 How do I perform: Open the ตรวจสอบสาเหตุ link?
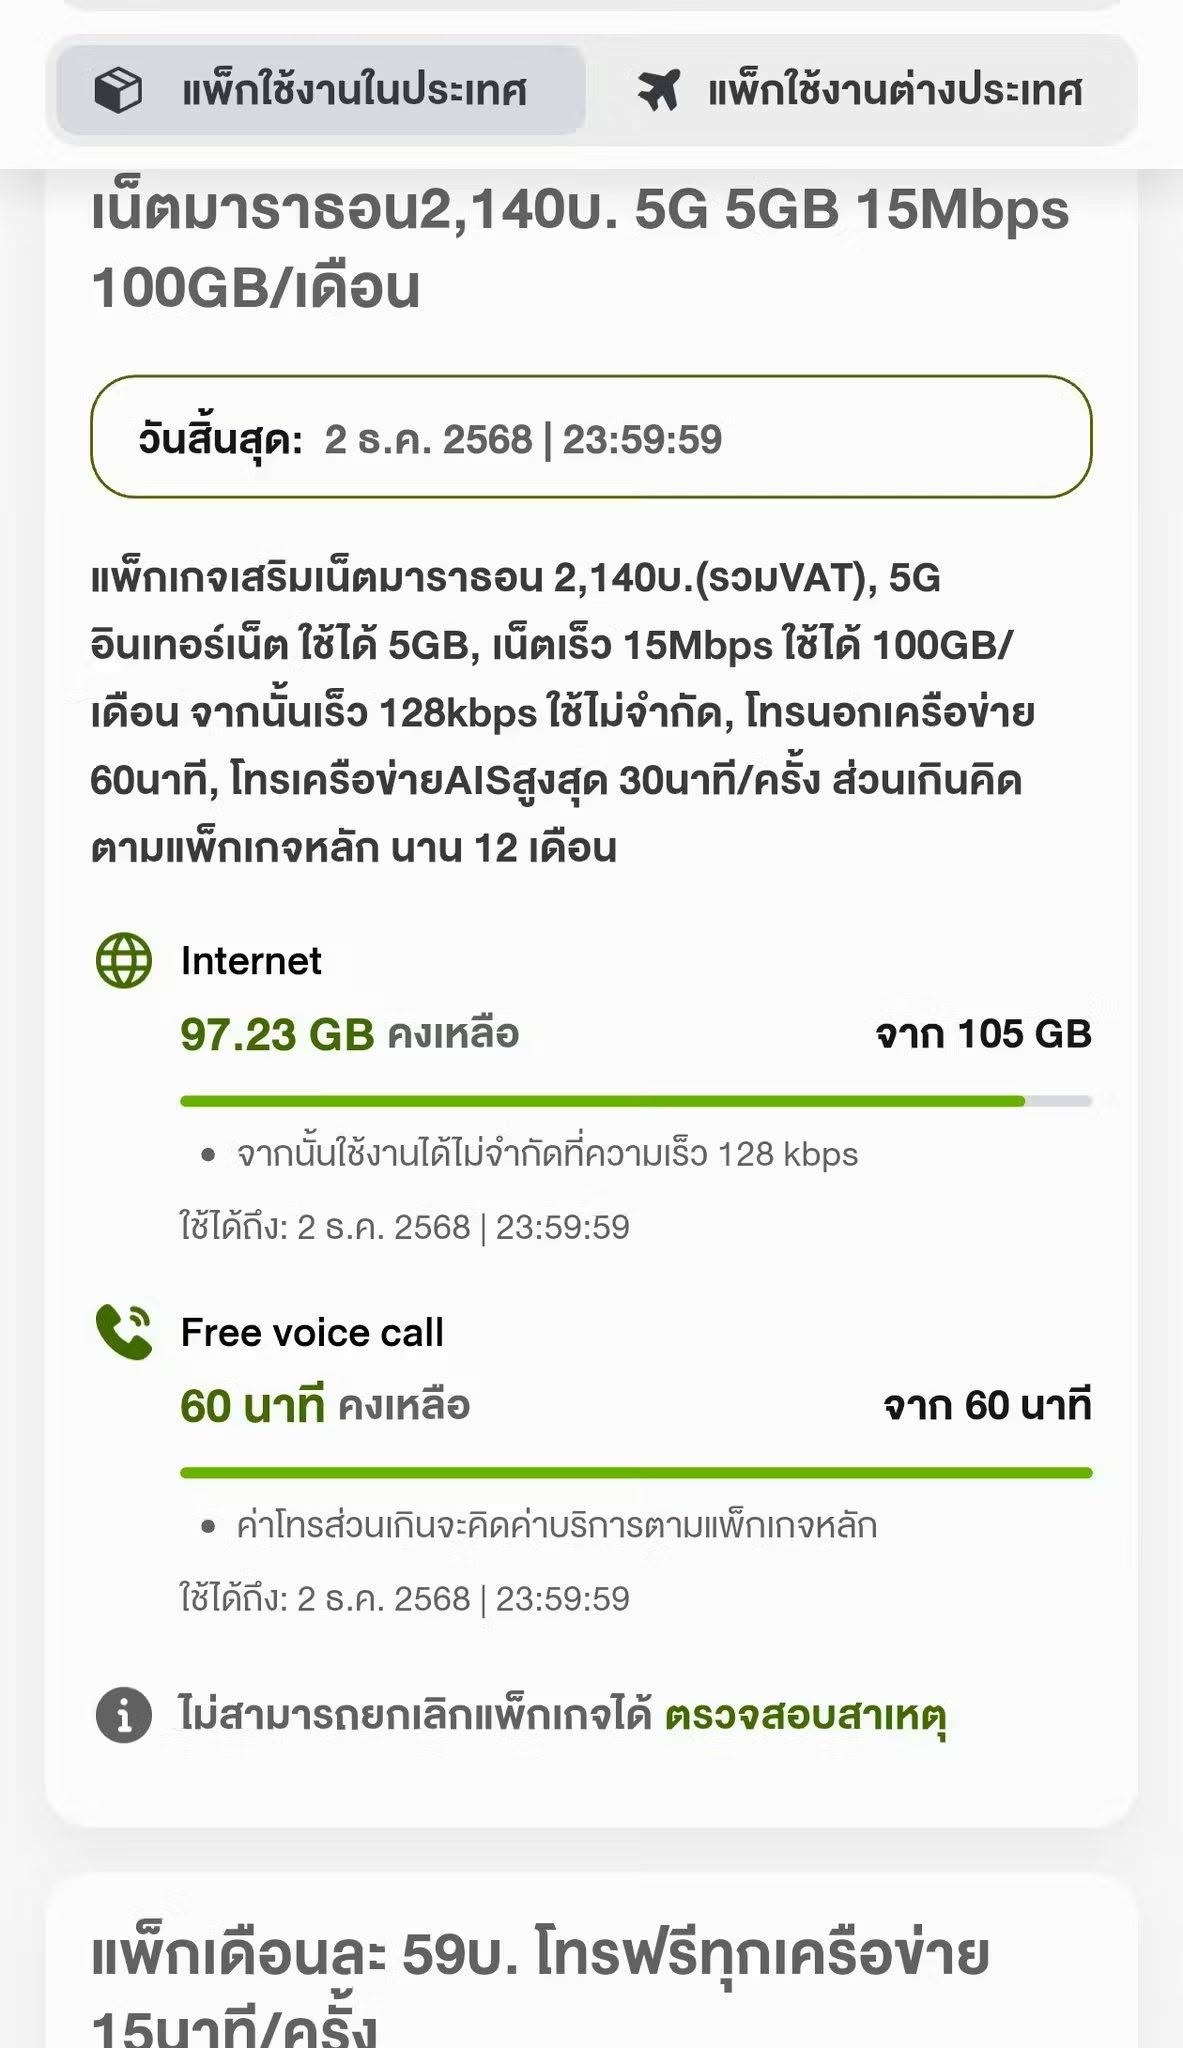tap(806, 1716)
